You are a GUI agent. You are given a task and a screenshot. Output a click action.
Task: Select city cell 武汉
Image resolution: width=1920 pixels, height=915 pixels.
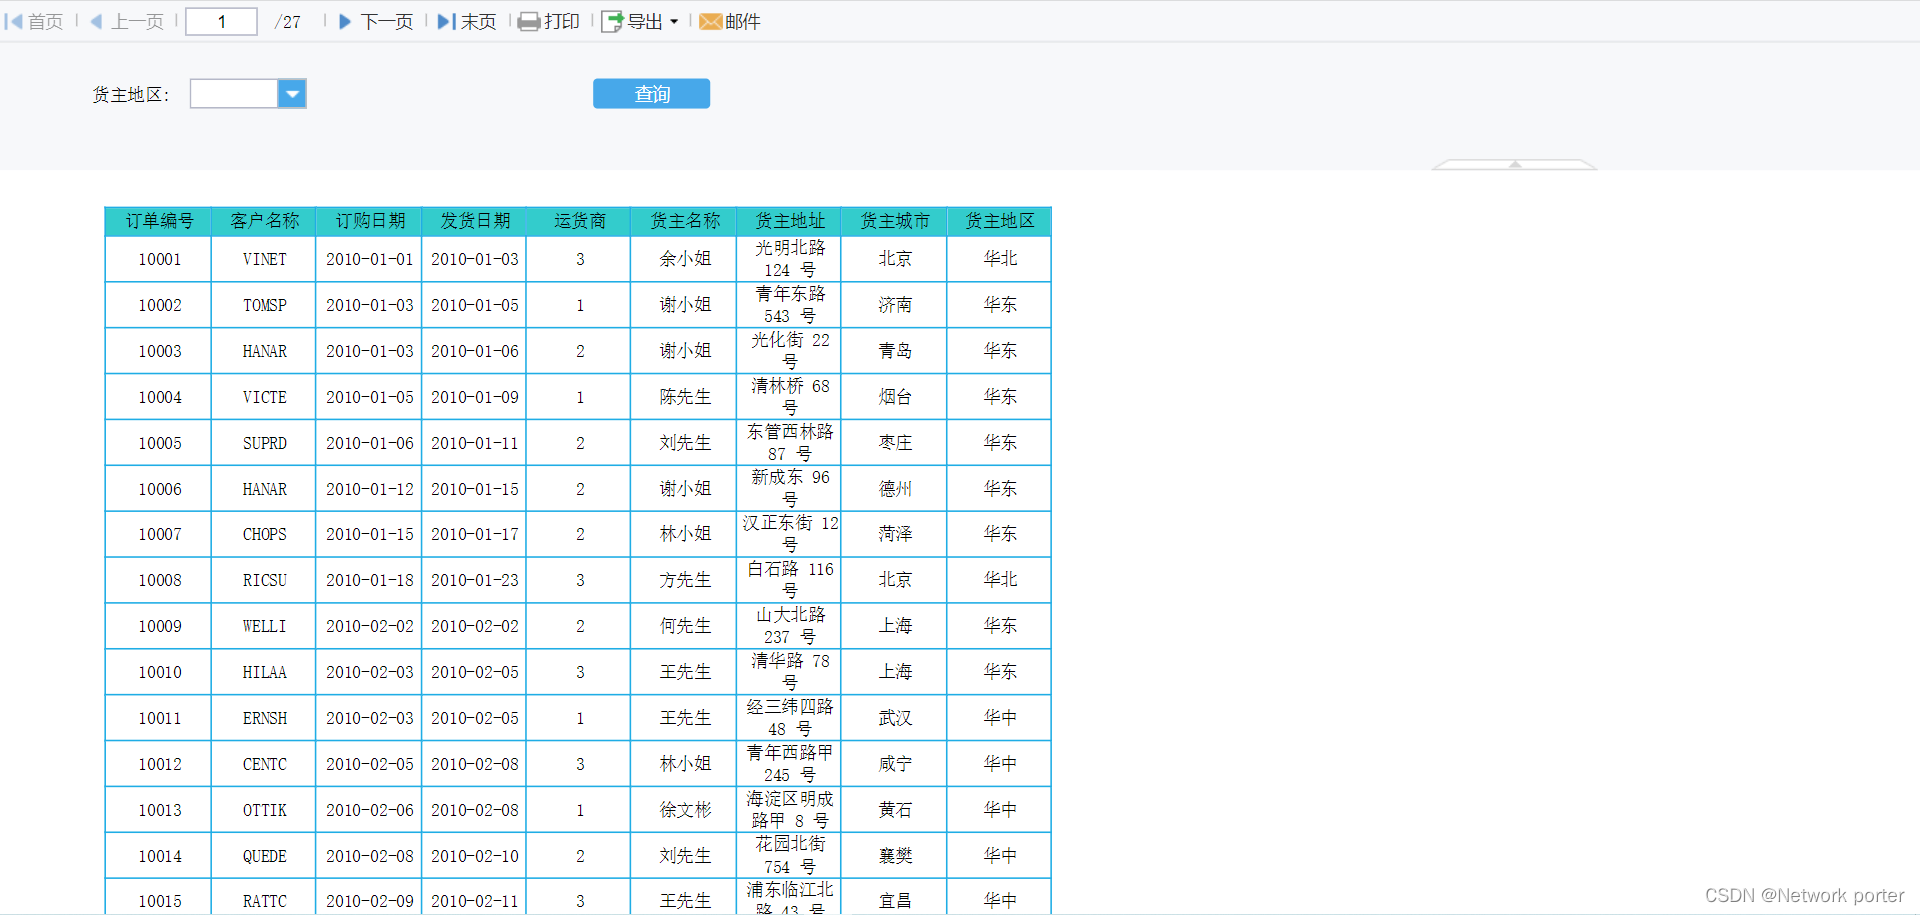pyautogui.click(x=895, y=718)
